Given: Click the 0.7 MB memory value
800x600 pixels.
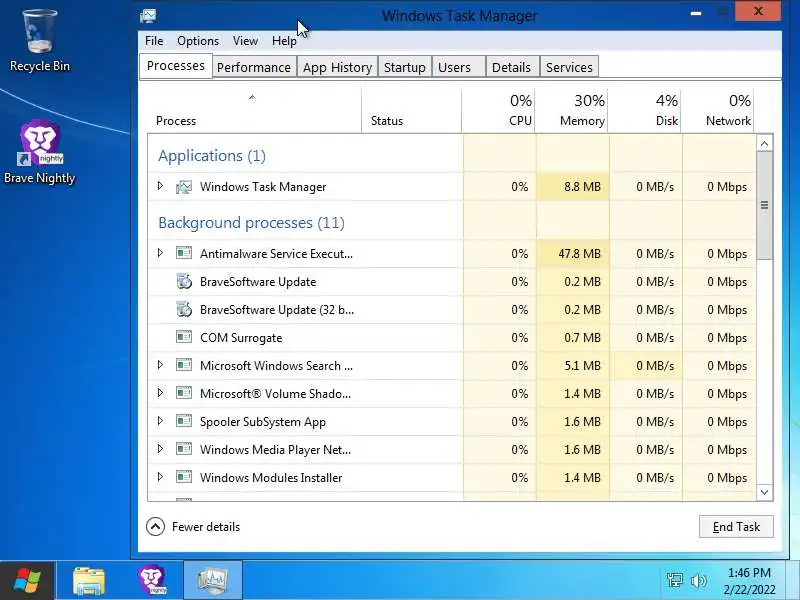Looking at the screenshot, I should 582,338.
